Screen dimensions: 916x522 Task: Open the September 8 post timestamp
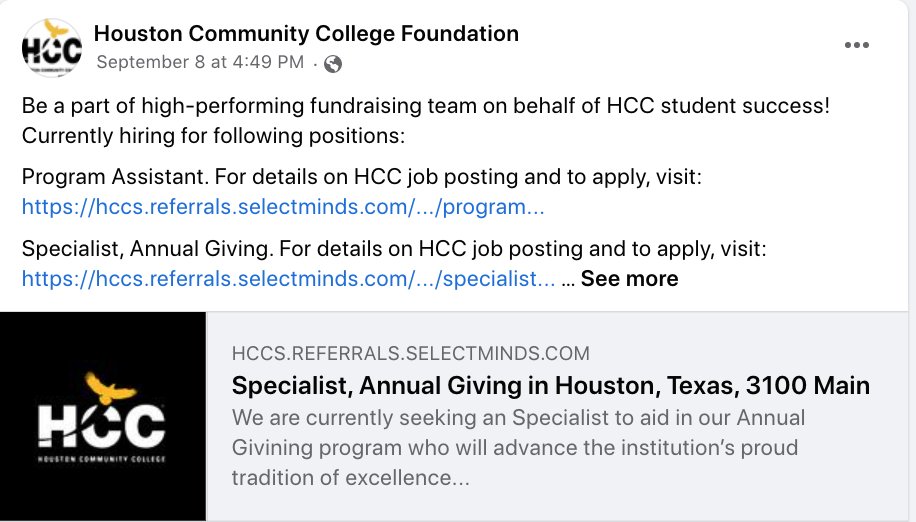[x=200, y=62]
